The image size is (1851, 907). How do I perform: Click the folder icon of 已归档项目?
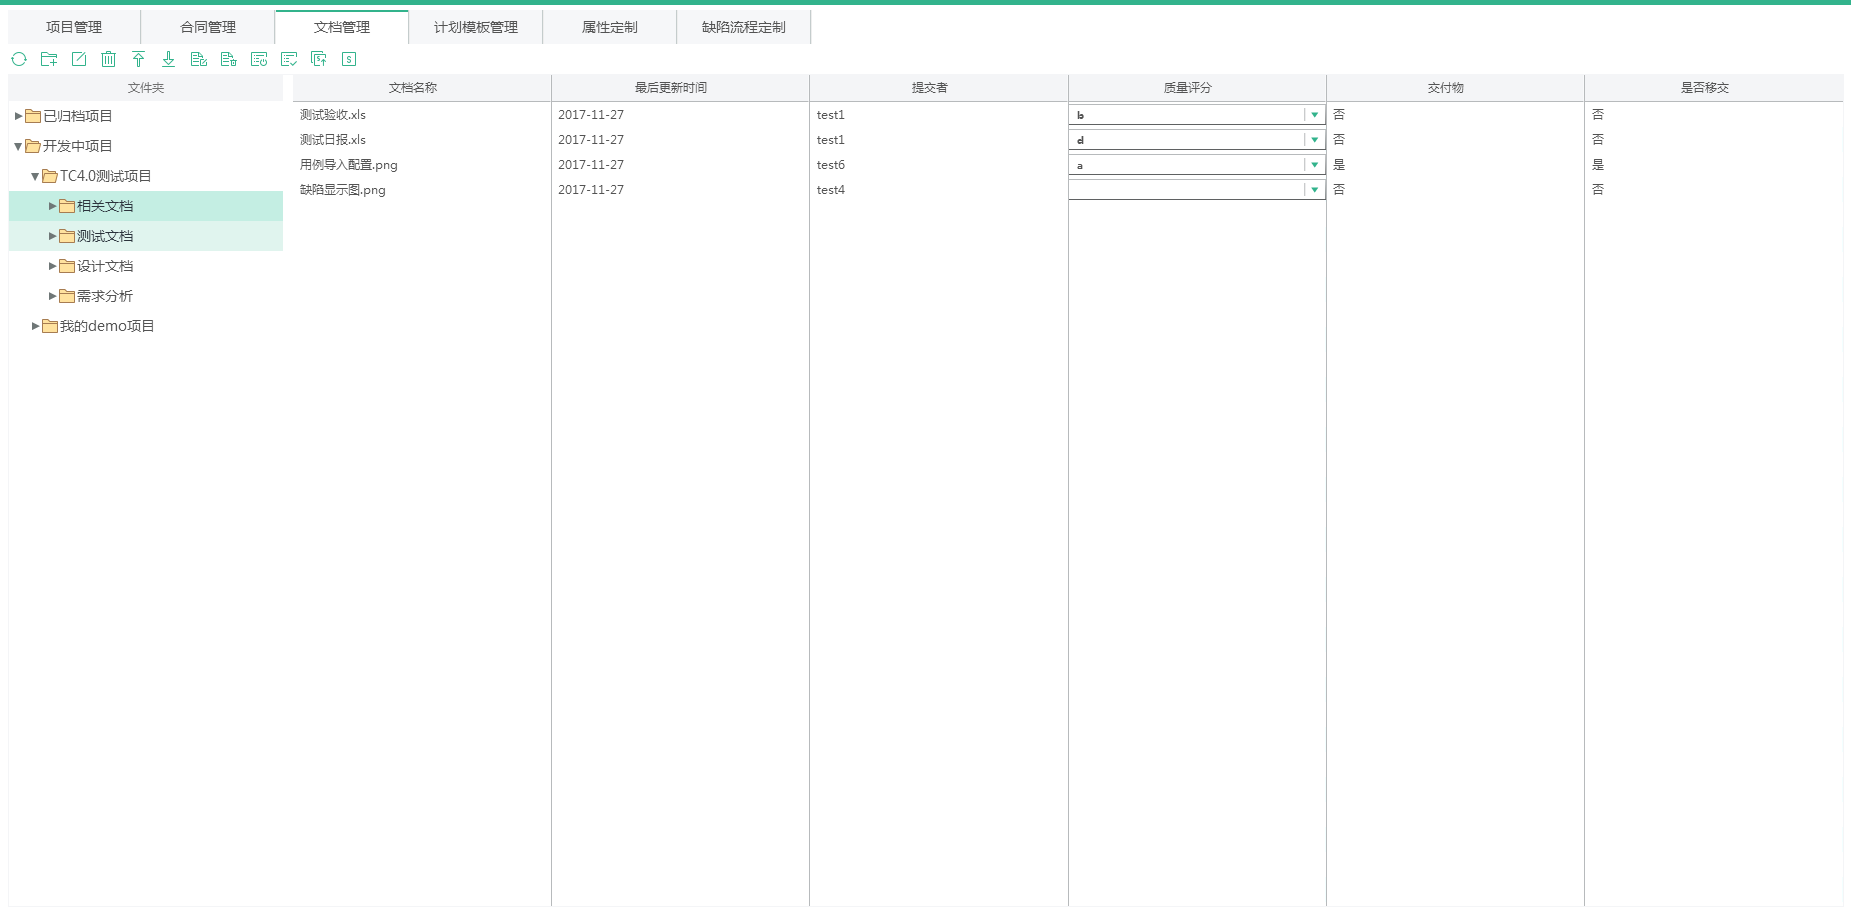tap(33, 116)
